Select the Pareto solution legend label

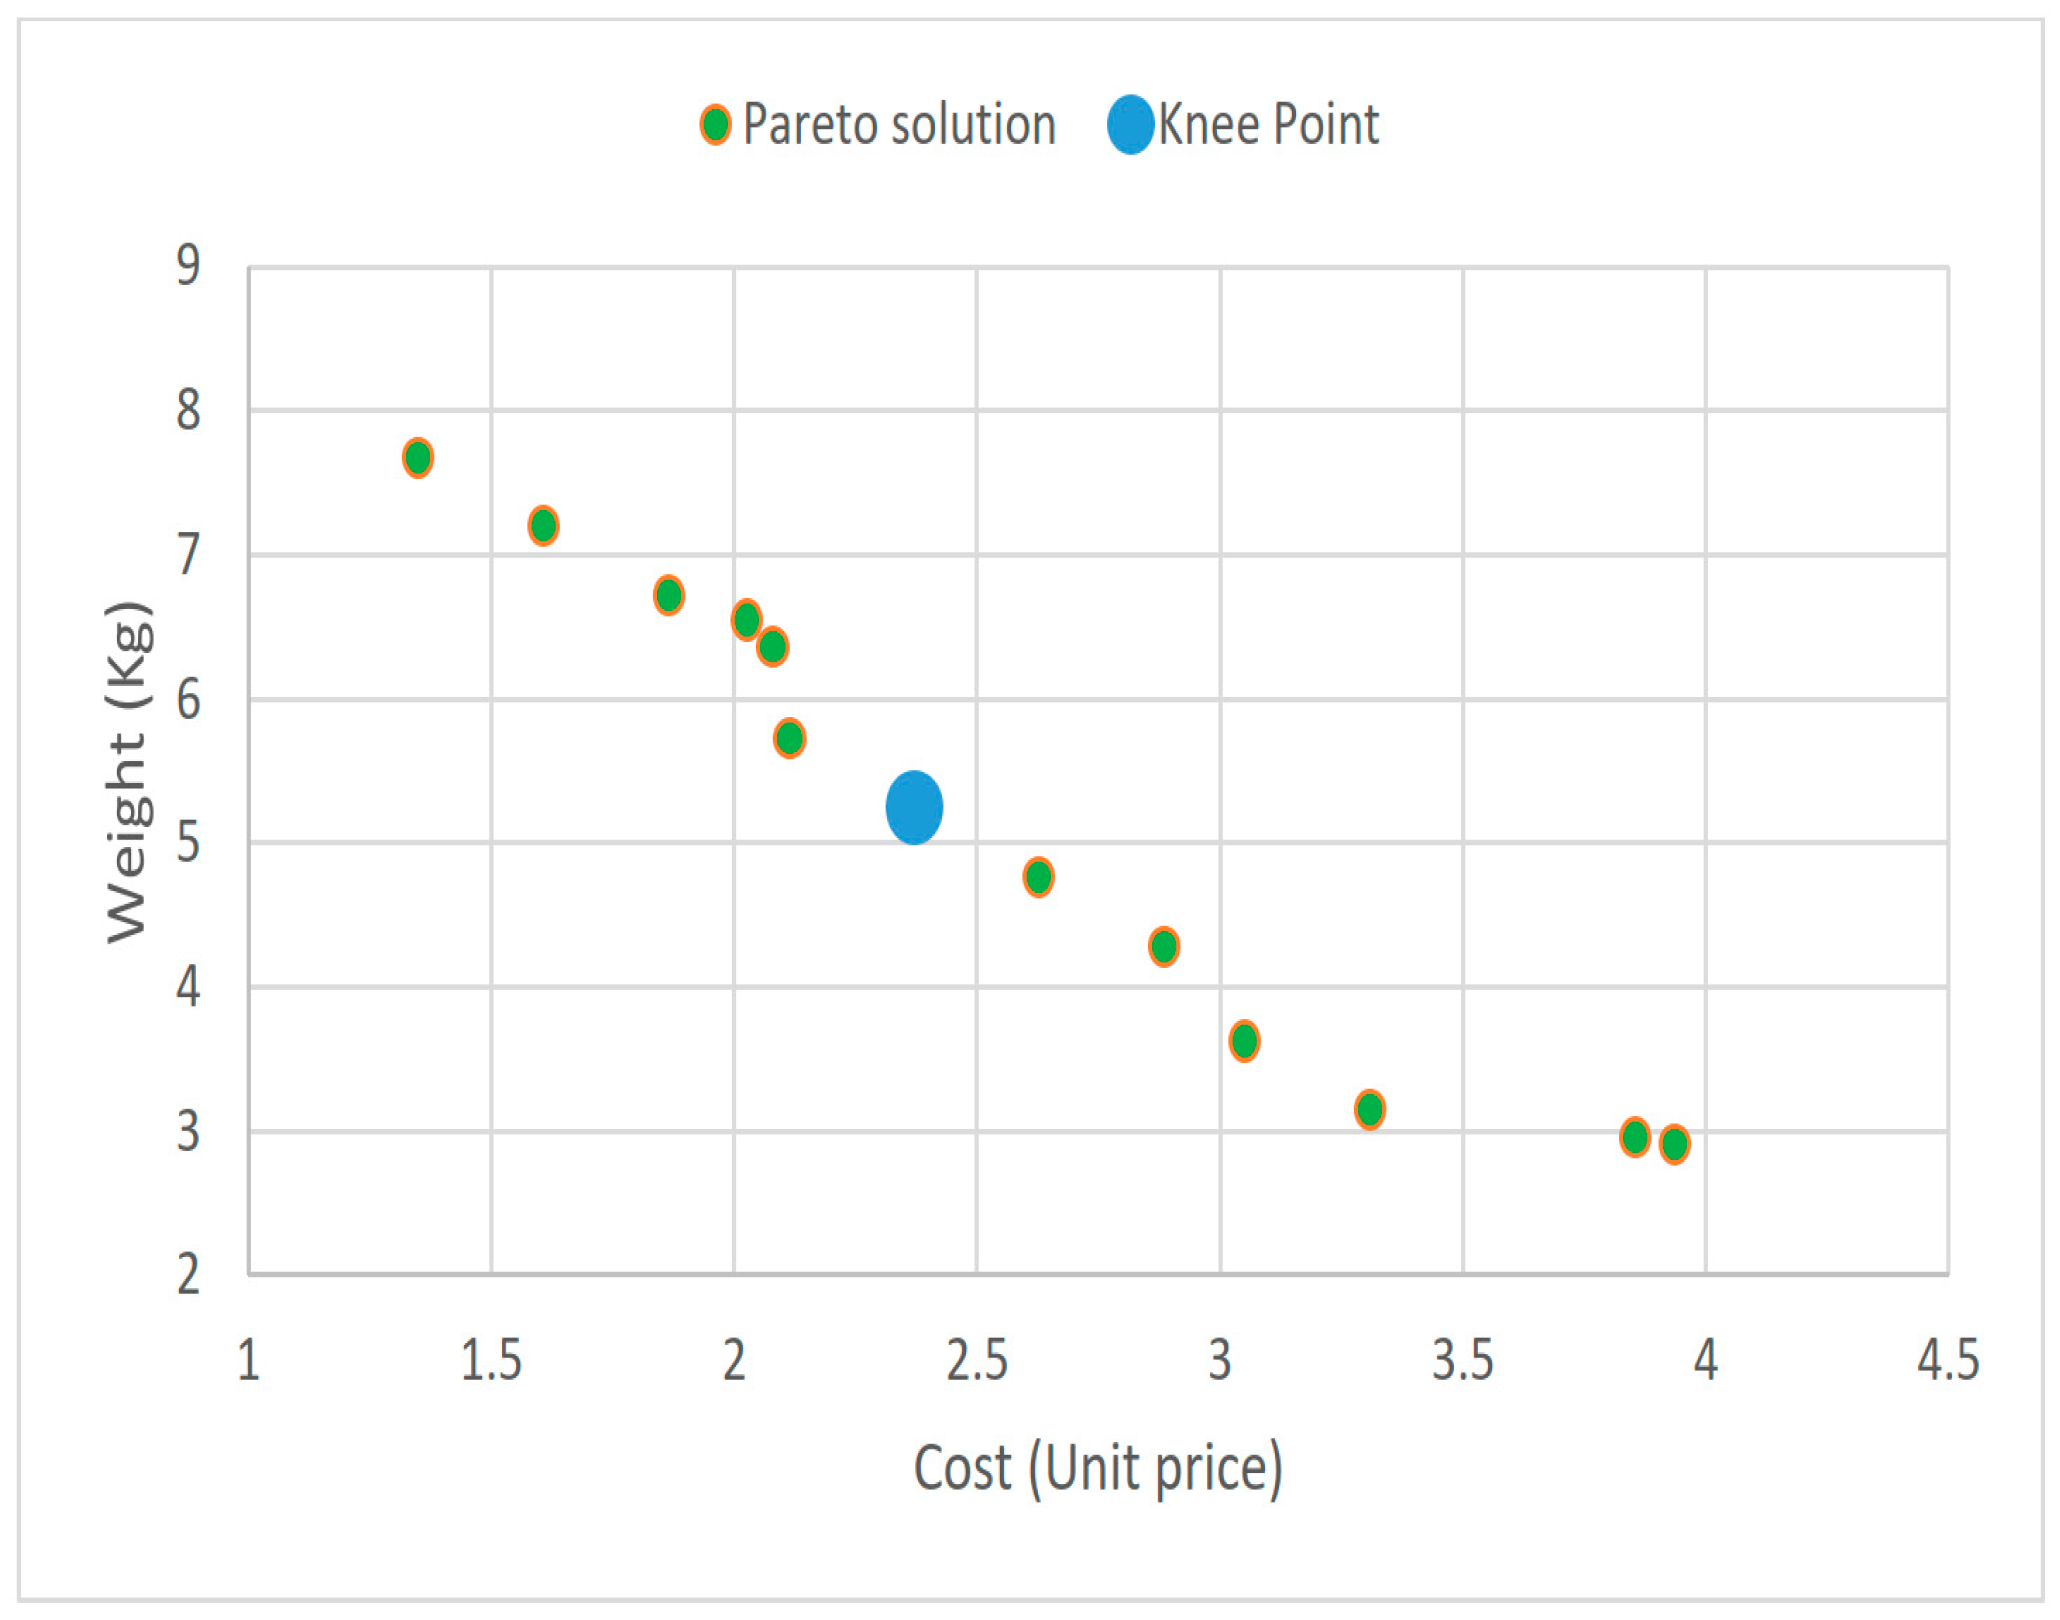[899, 125]
